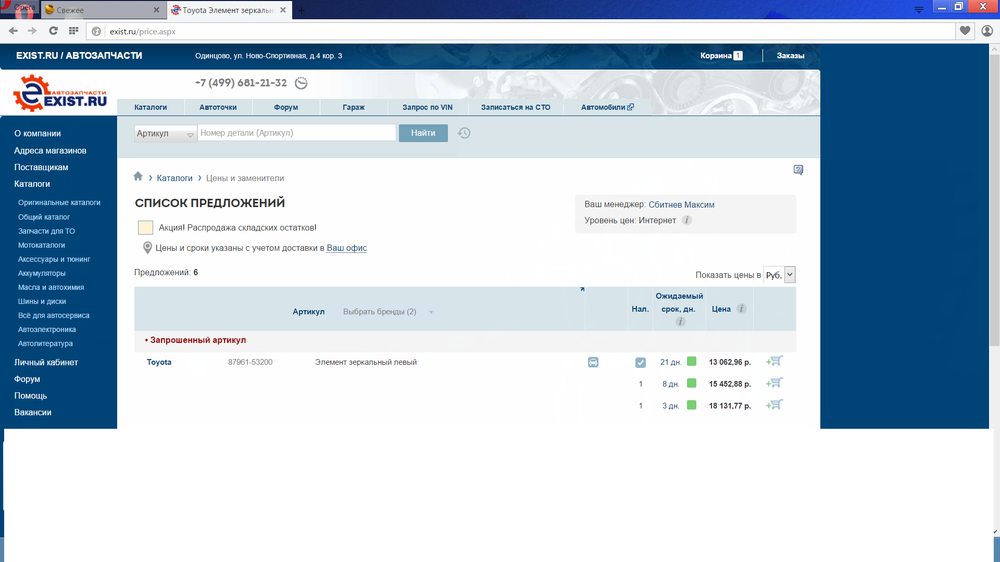Click the info icon next to Цена
Image resolution: width=1000 pixels, height=562 pixels.
pyautogui.click(x=741, y=309)
